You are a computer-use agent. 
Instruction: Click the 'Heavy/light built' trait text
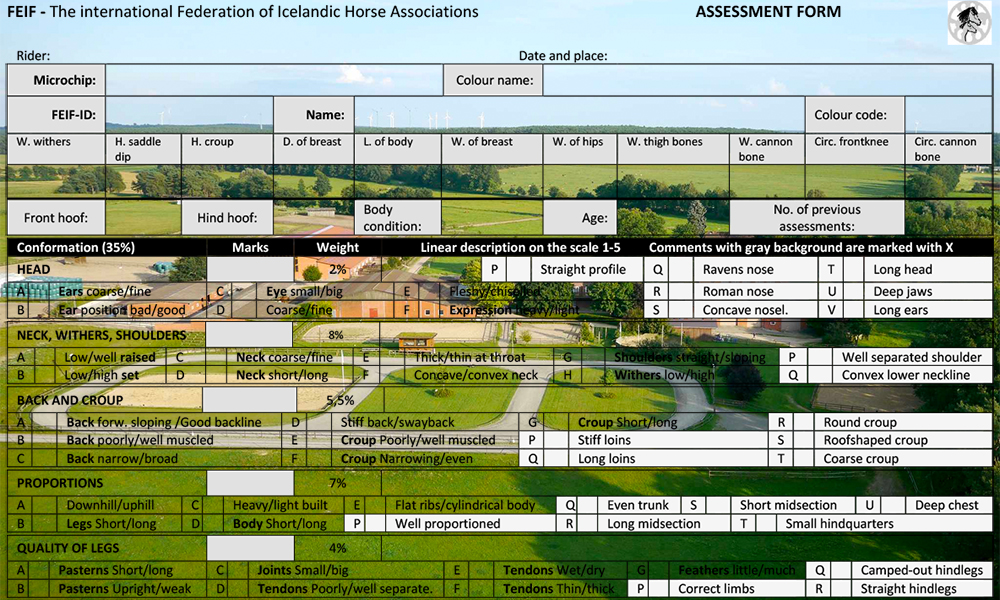(280, 505)
